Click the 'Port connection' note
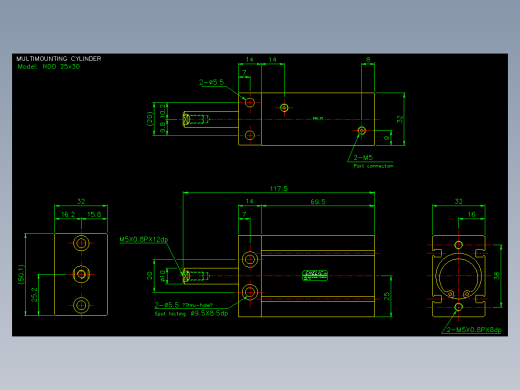This screenshot has height=390, width=520. click(x=373, y=166)
